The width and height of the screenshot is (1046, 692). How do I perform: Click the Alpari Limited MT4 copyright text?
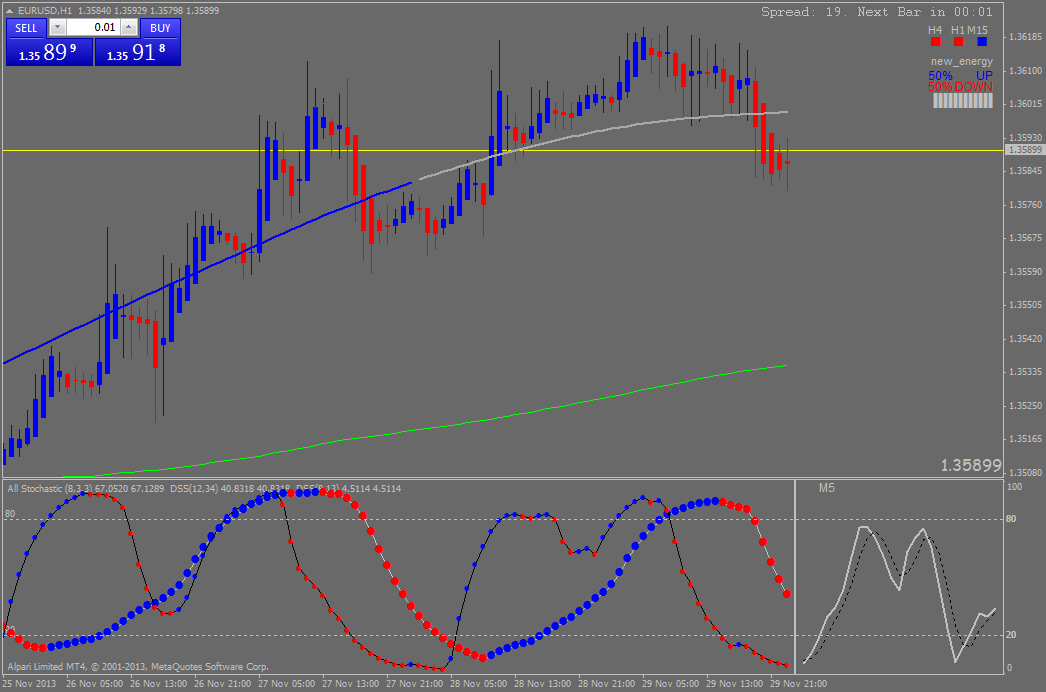tap(138, 666)
